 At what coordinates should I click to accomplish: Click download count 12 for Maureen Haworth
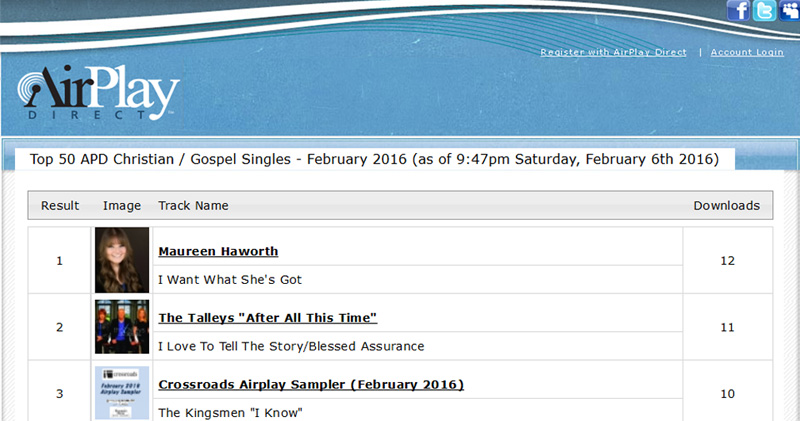pos(728,261)
